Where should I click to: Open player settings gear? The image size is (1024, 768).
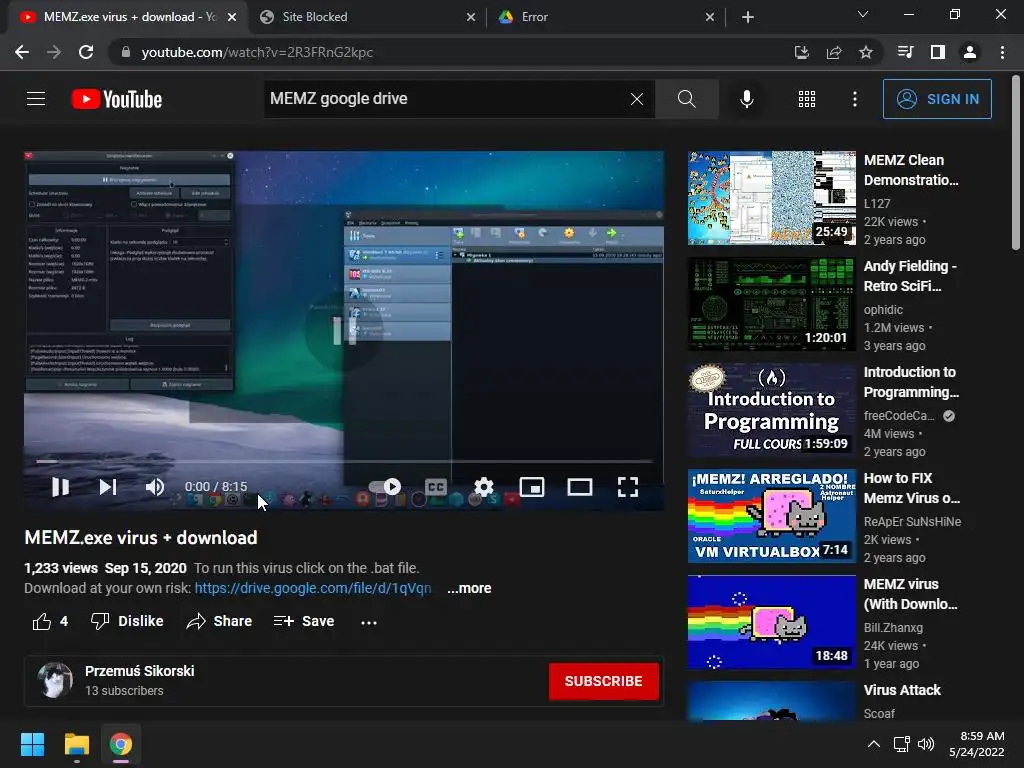click(483, 487)
